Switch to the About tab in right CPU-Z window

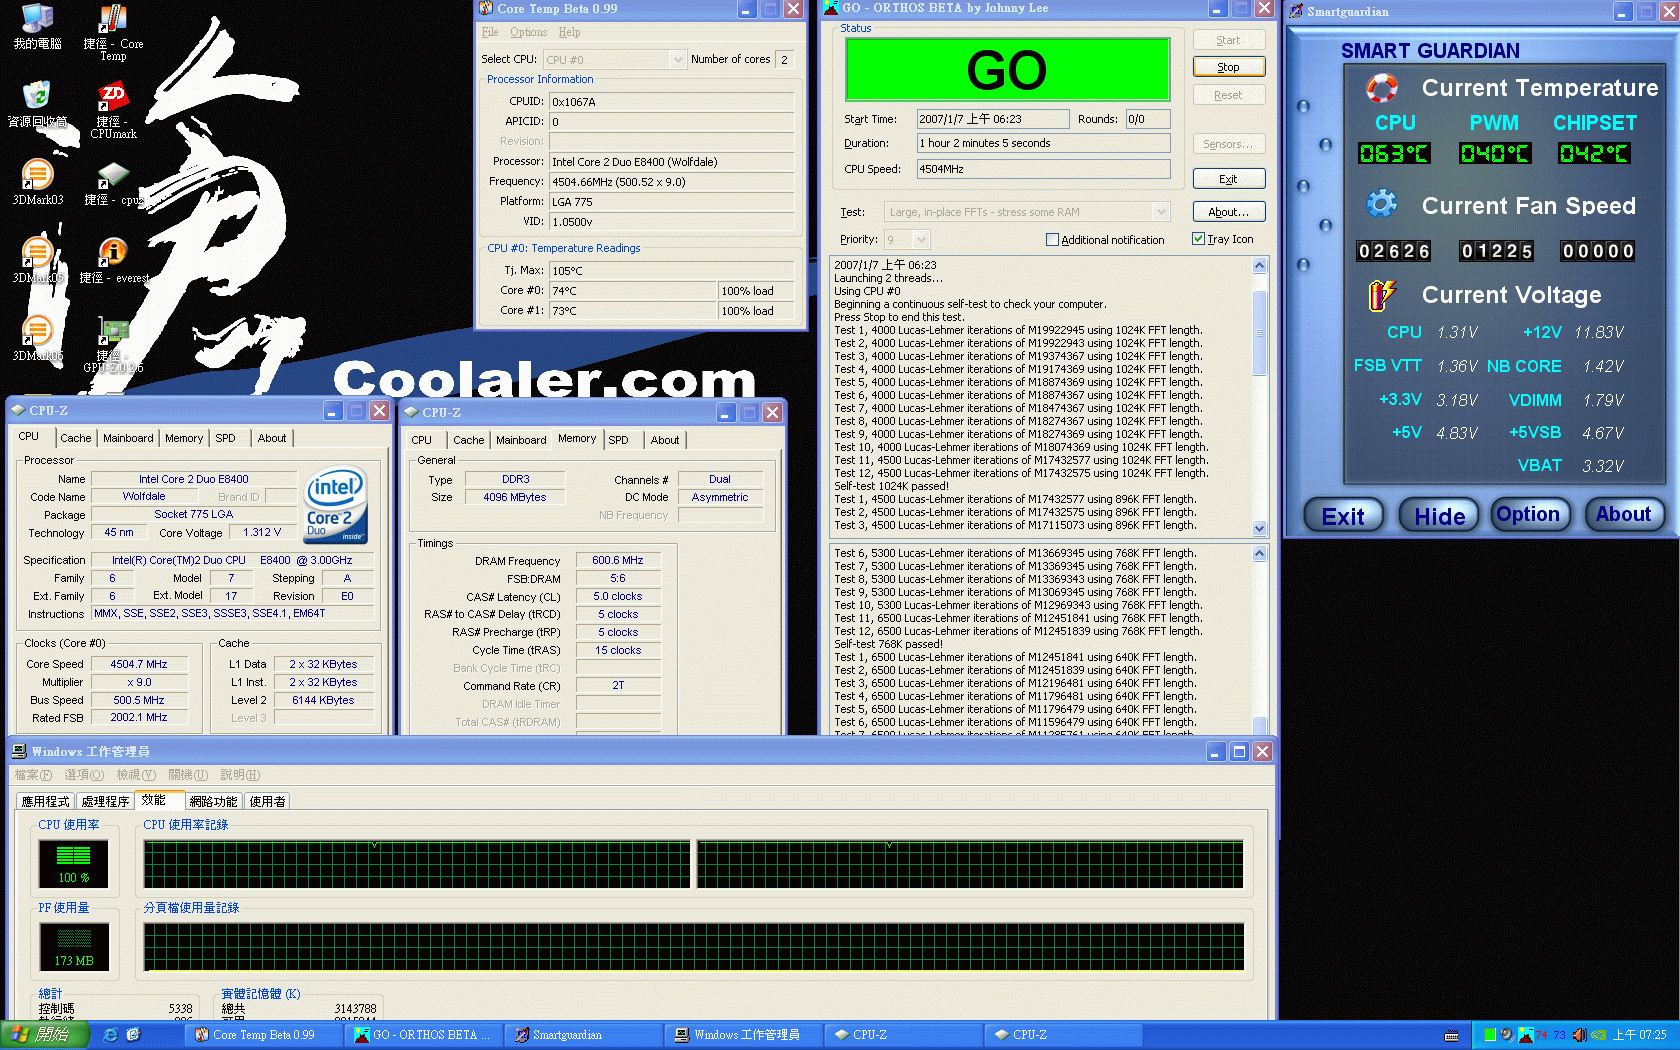(x=665, y=440)
